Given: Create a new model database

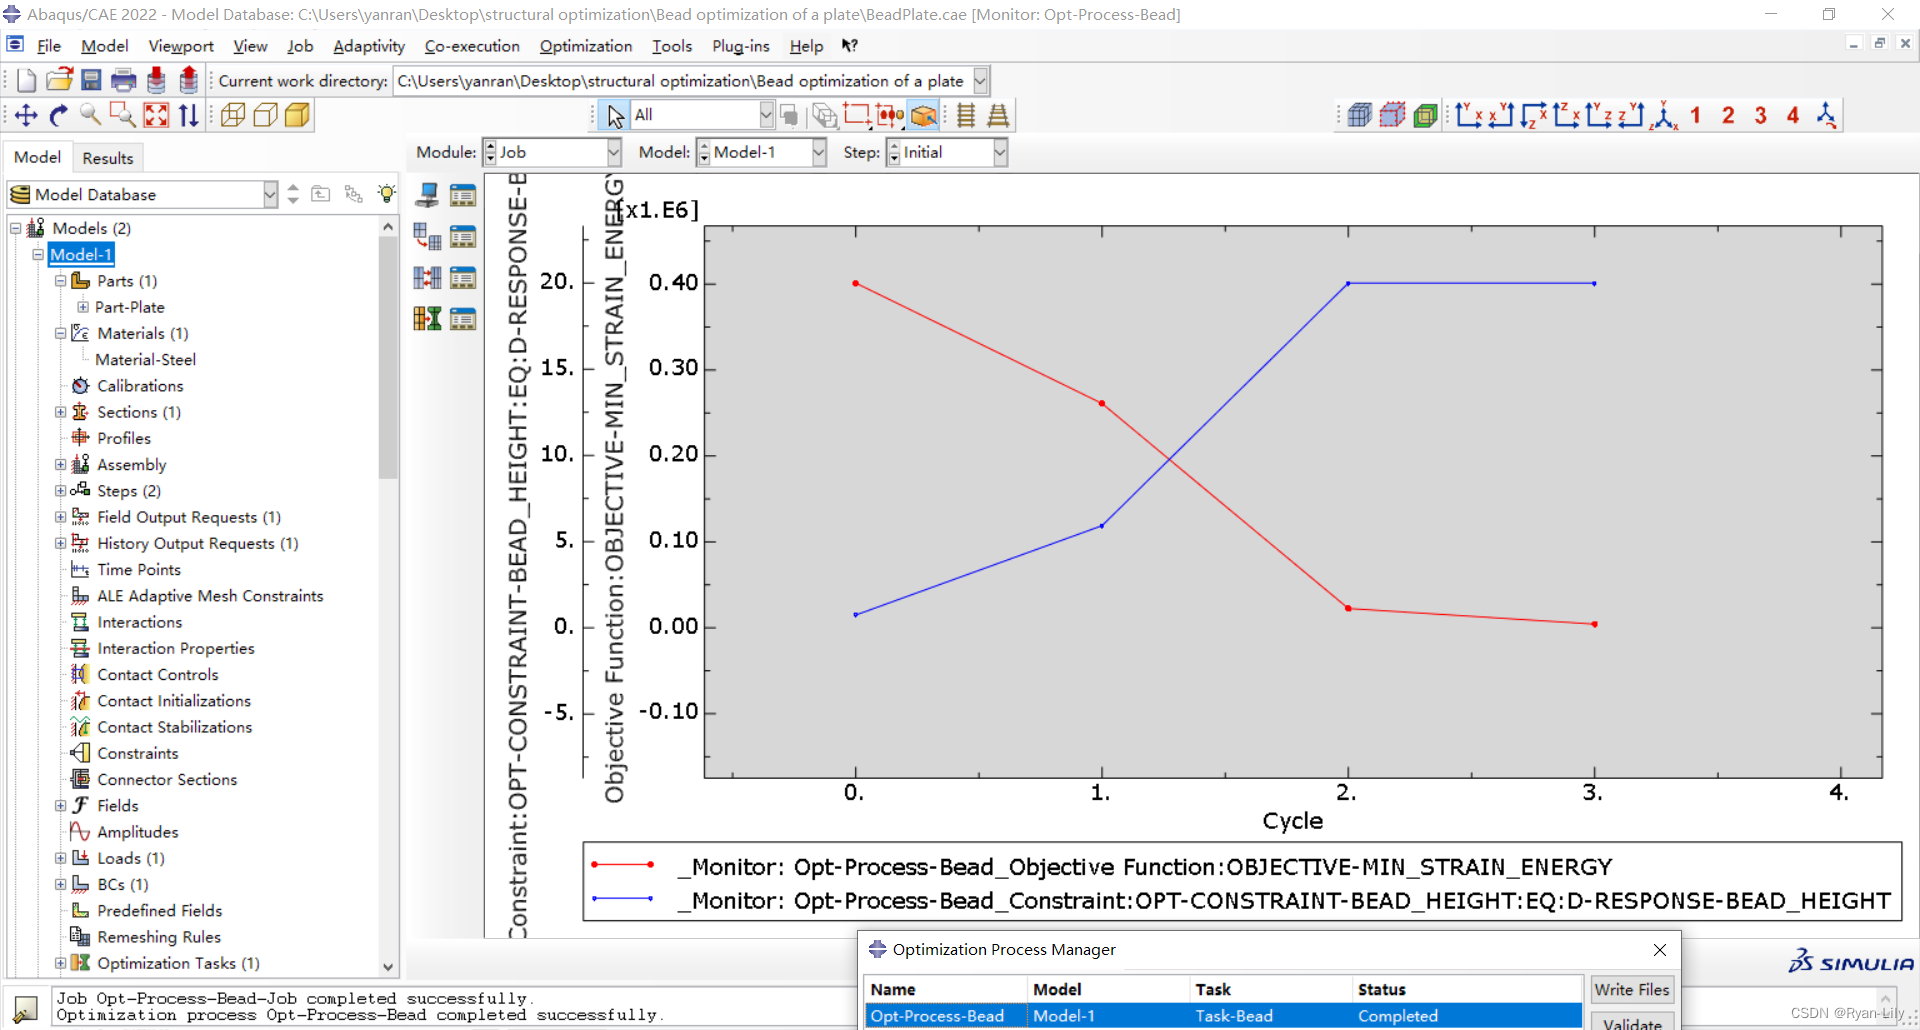Looking at the screenshot, I should point(27,81).
